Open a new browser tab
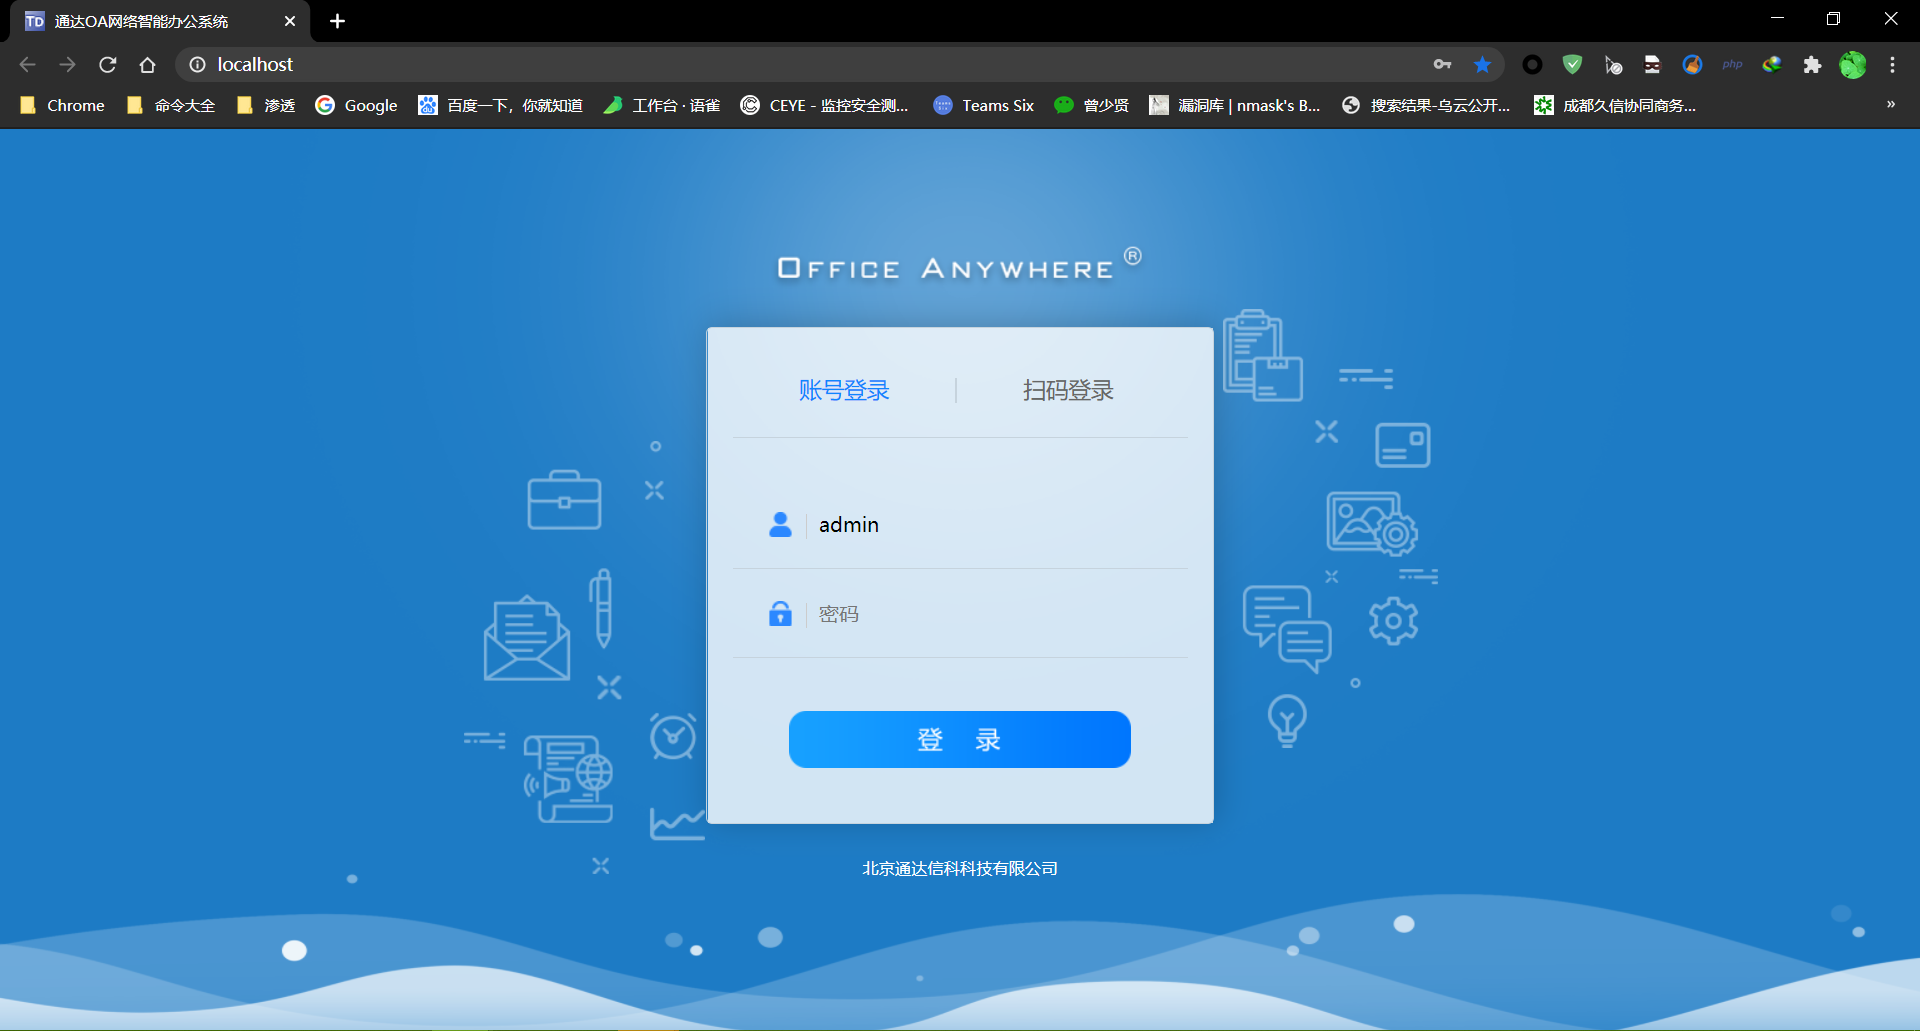Image resolution: width=1920 pixels, height=1031 pixels. pyautogui.click(x=337, y=21)
